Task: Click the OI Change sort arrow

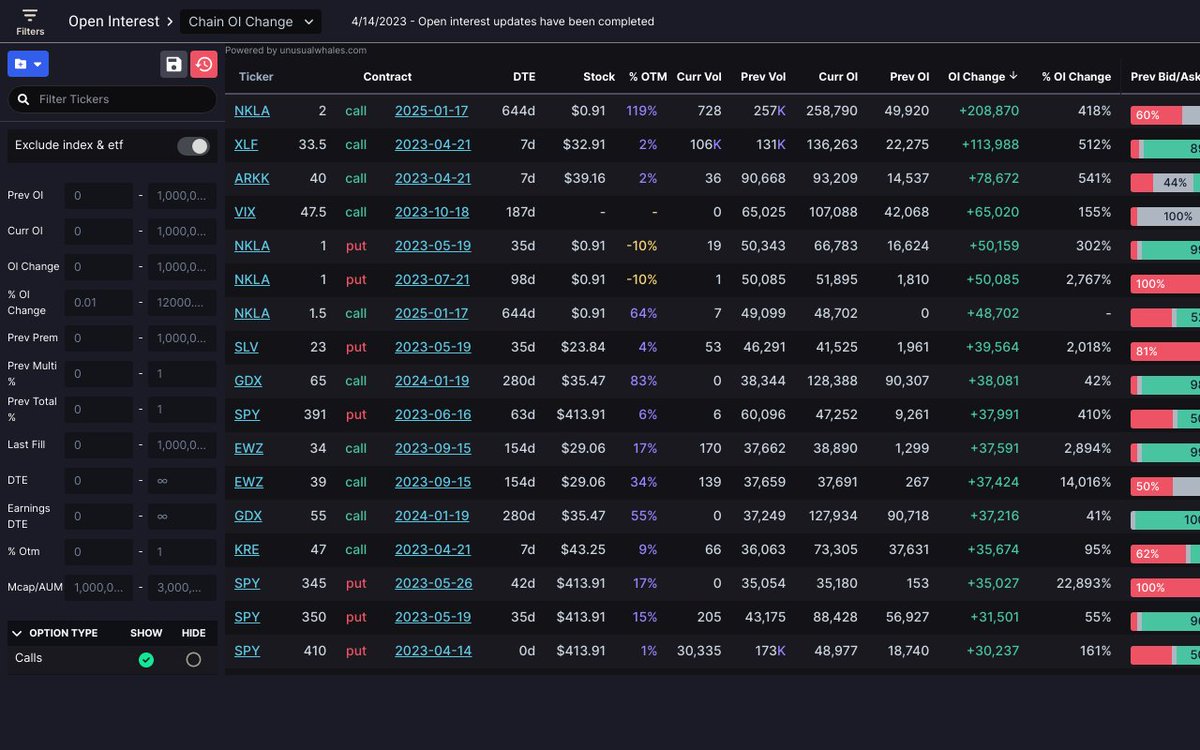Action: [1014, 76]
